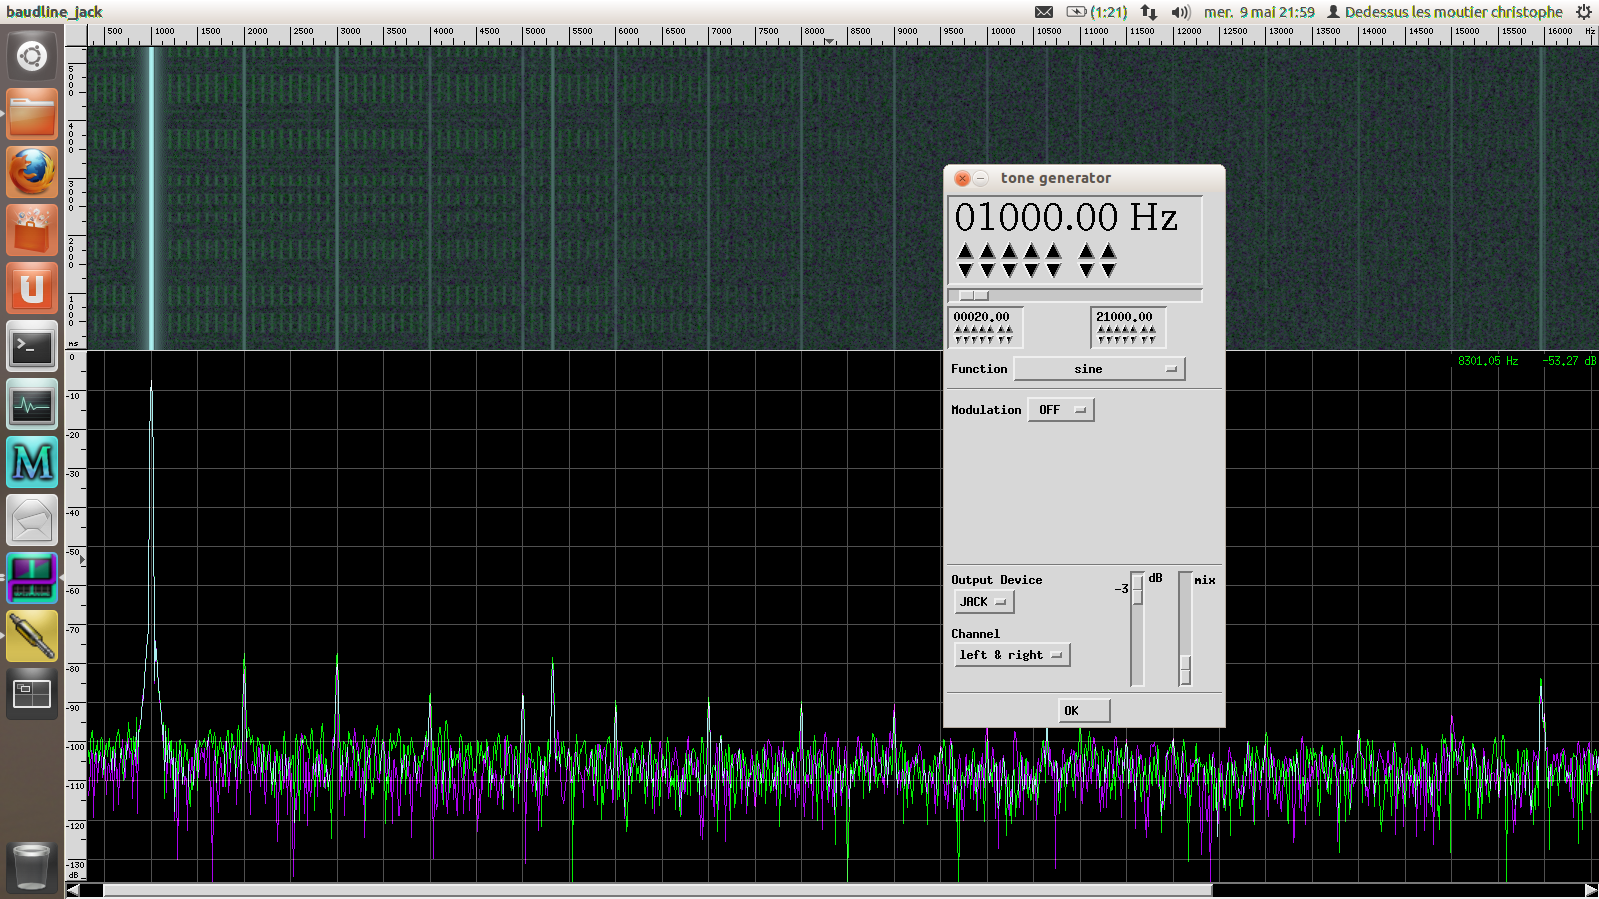The height and width of the screenshot is (899, 1599).
Task: Click the 21000.00 maximum frequency field
Action: coord(1125,317)
